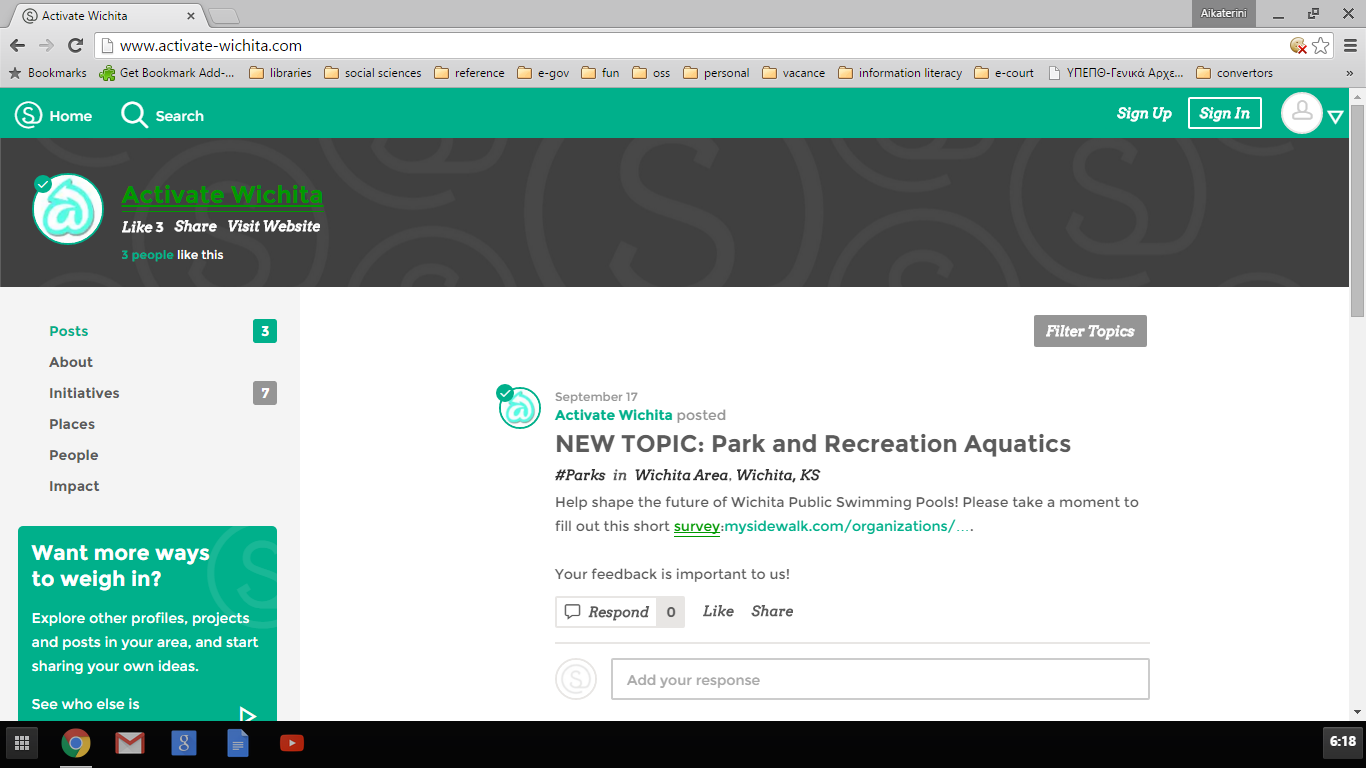This screenshot has height=768, width=1366.
Task: Click the Search magnifier icon
Action: [x=134, y=115]
